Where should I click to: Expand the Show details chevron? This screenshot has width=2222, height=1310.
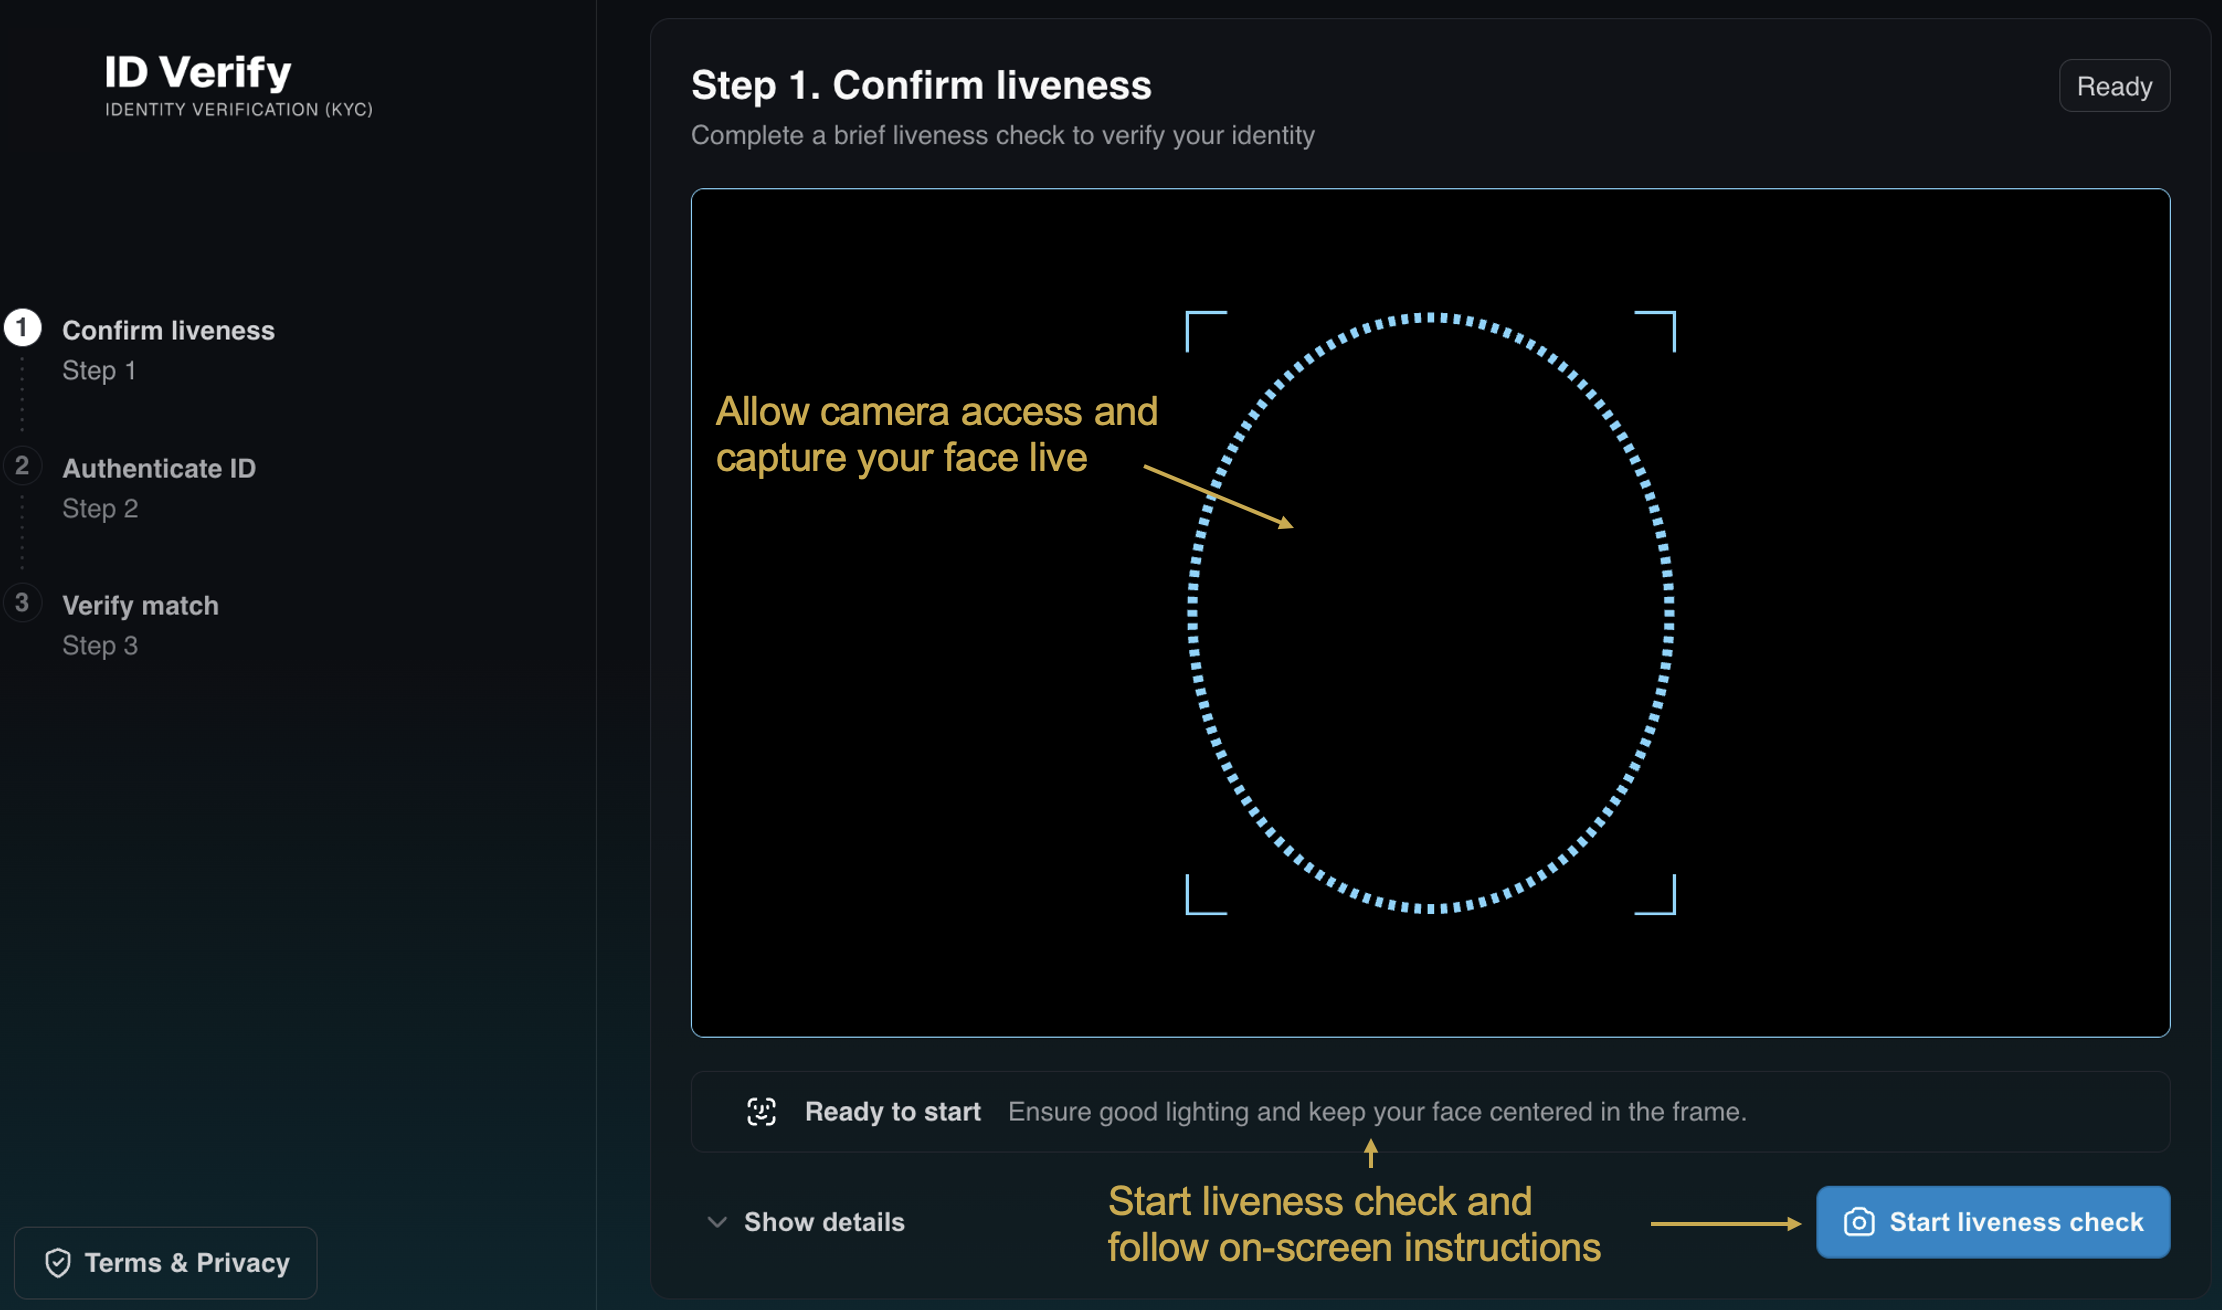(x=716, y=1222)
